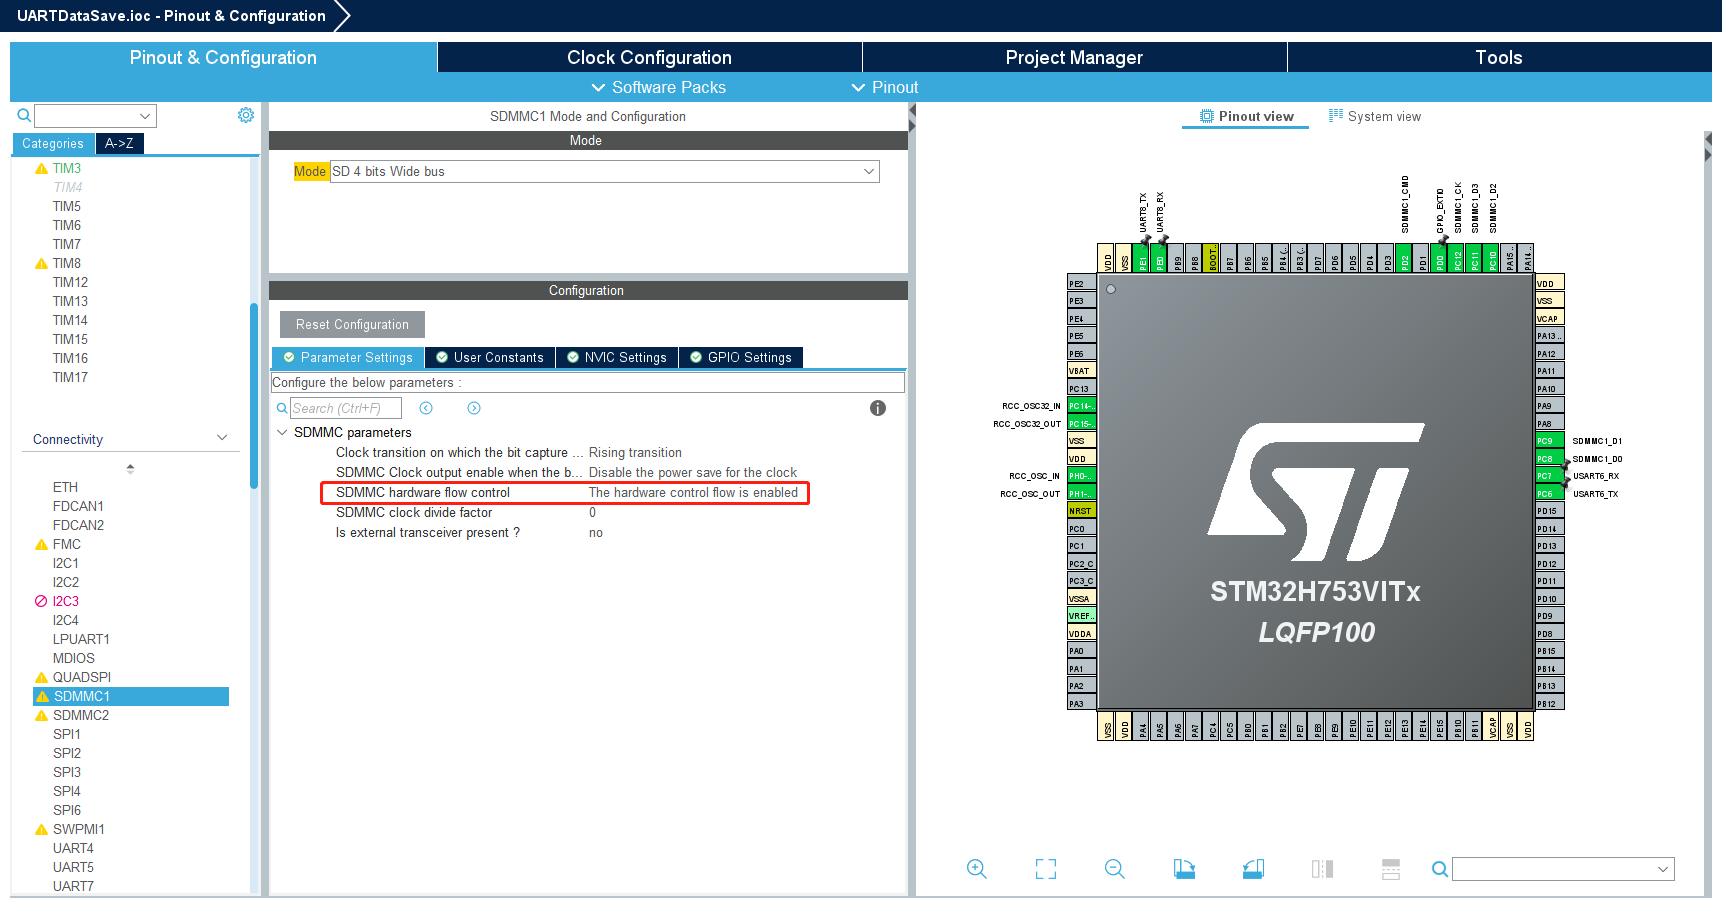Click the warning icon next to TIM3
The width and height of the screenshot is (1722, 908).
[42, 169]
